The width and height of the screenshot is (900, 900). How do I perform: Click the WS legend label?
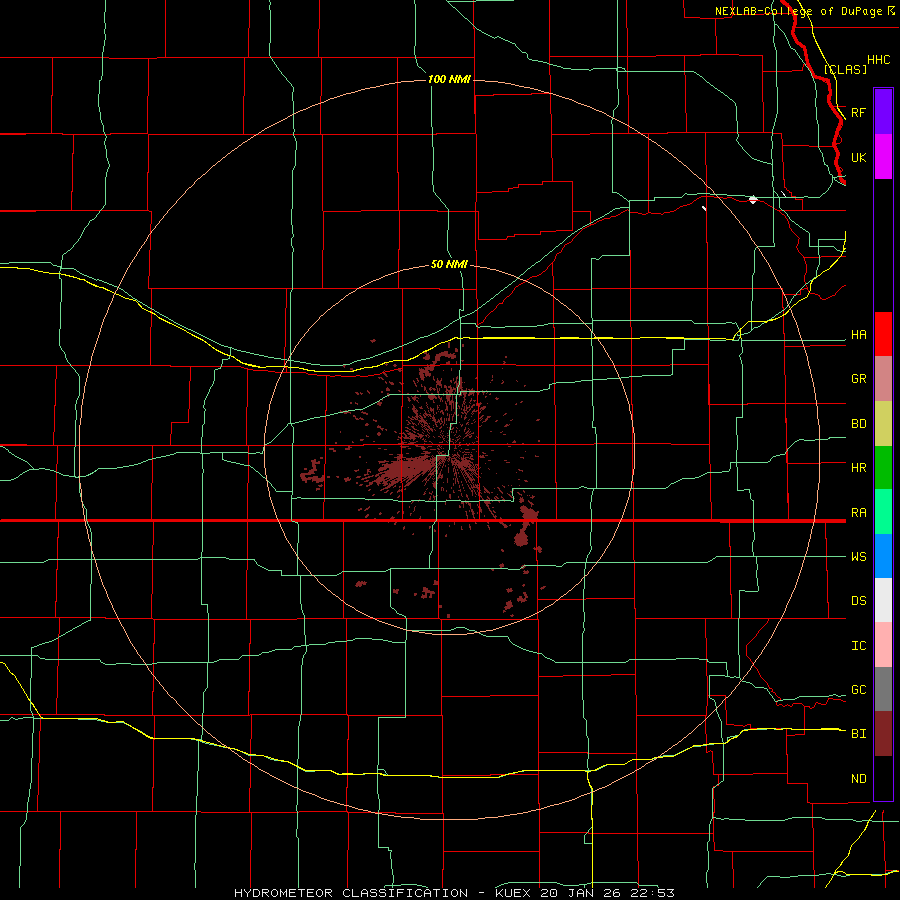click(859, 556)
